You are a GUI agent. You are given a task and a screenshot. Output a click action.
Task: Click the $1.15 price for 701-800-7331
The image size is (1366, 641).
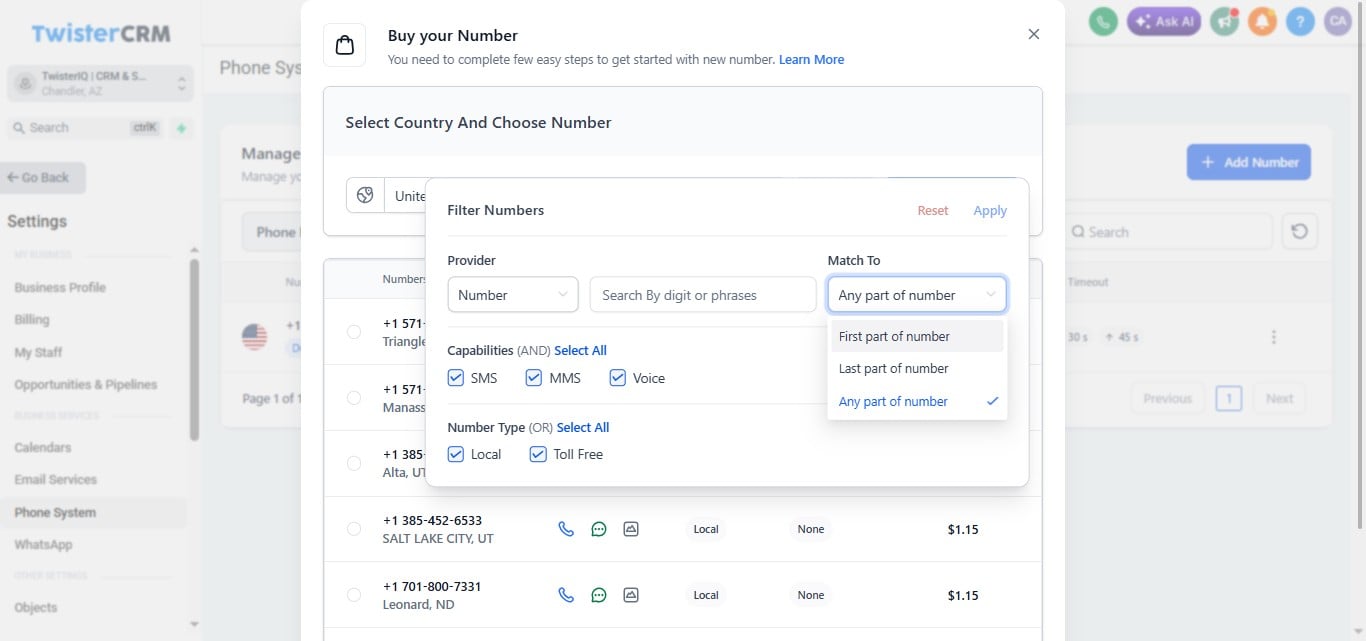pyautogui.click(x=963, y=595)
